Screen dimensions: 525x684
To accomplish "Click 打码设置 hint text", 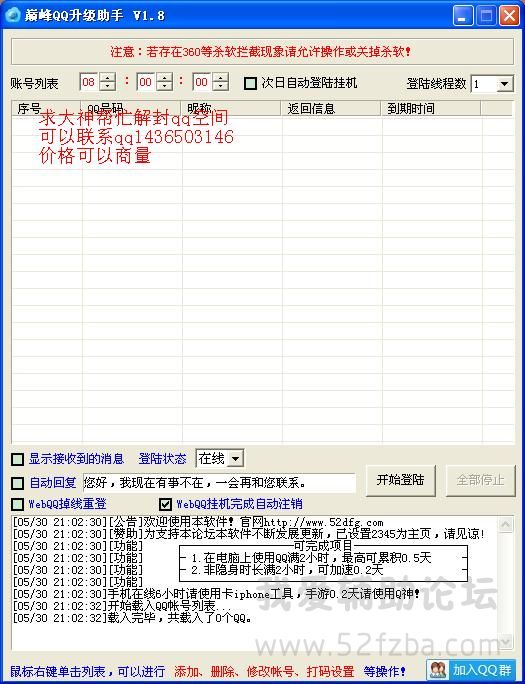I will [330, 671].
